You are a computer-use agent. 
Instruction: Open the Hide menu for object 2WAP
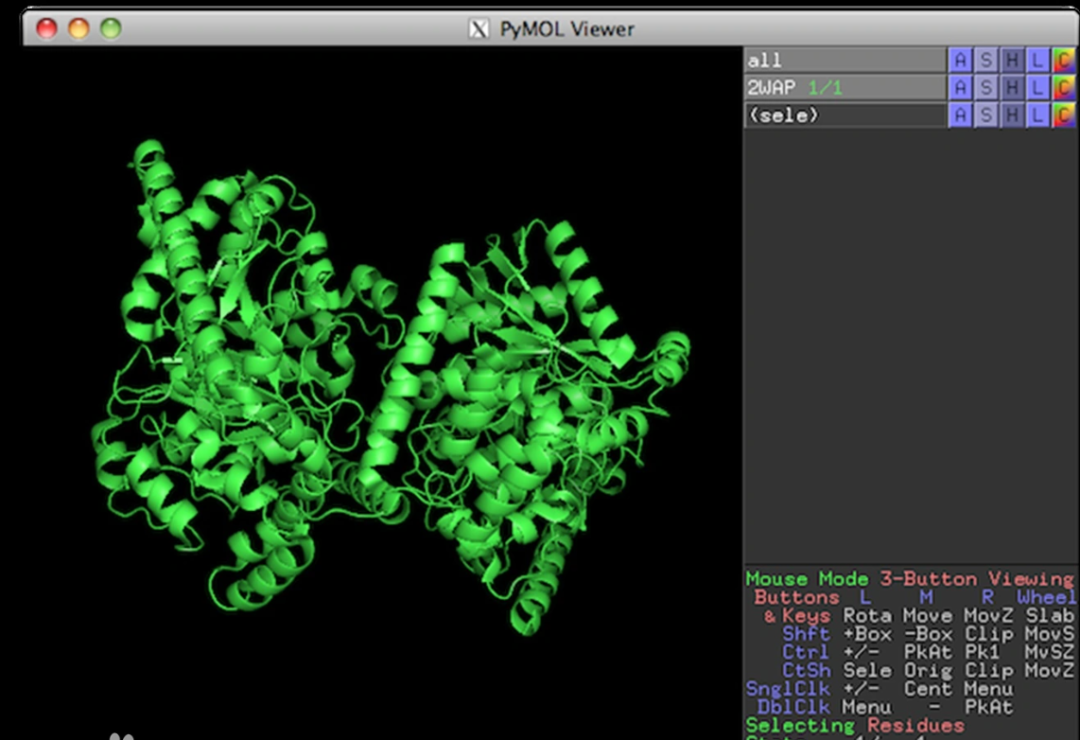tap(1012, 88)
